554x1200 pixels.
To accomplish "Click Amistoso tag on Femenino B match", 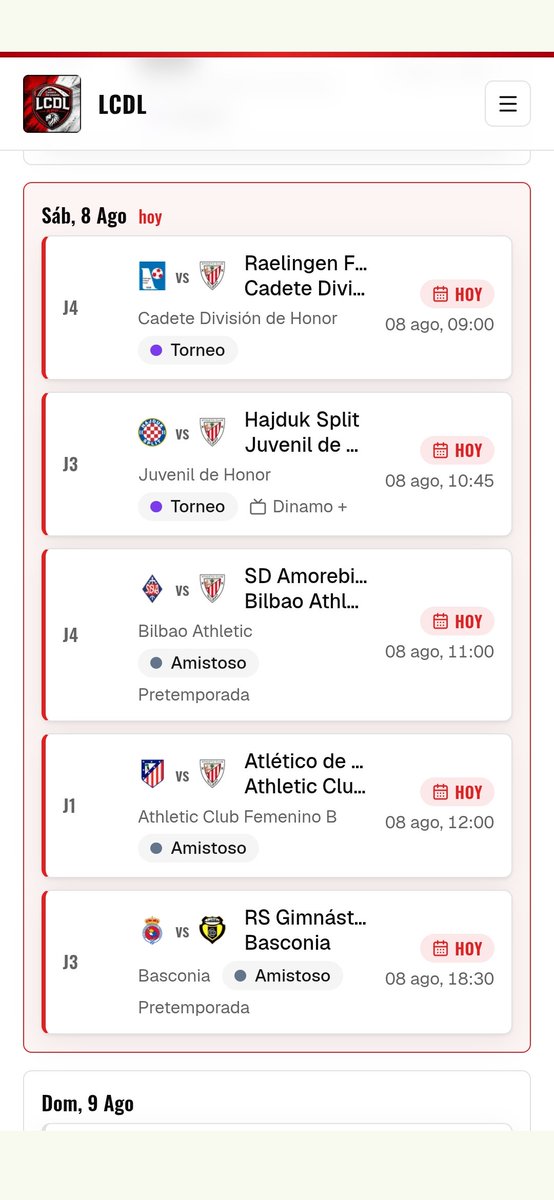I will click(198, 847).
